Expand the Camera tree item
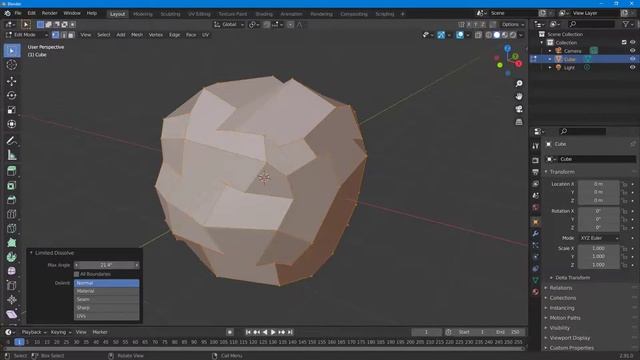 550,51
